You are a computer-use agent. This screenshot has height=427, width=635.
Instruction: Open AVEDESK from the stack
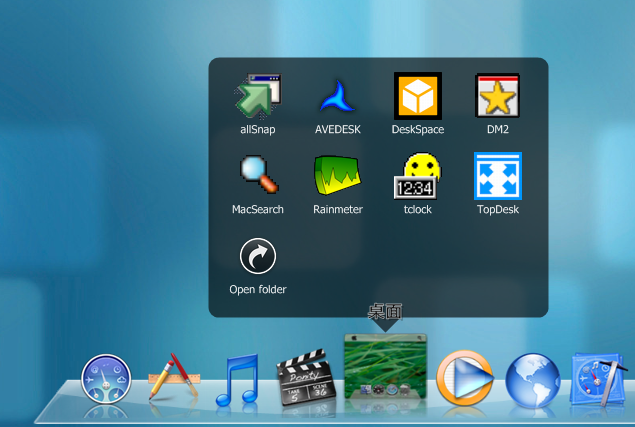coord(337,96)
